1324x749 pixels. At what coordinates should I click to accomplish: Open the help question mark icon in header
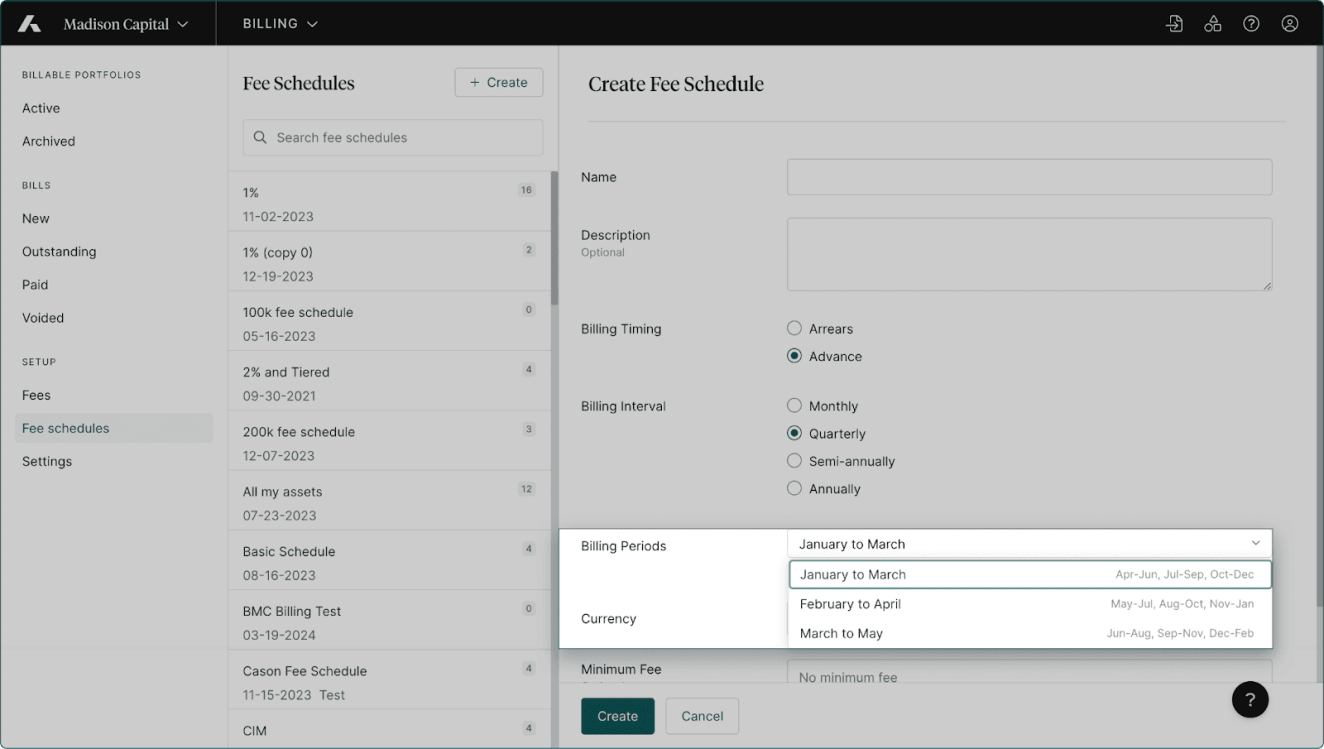coord(1251,24)
